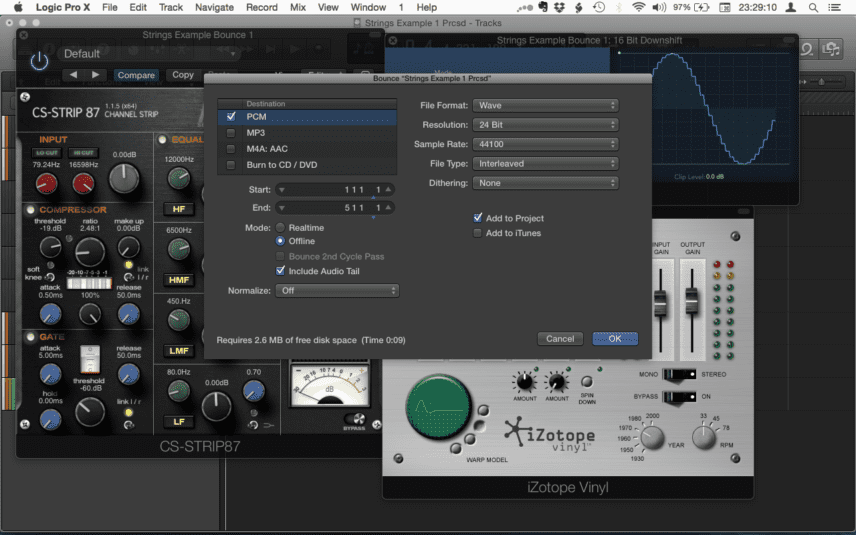
Task: Click OK in the Bounce dialog
Action: tap(615, 339)
